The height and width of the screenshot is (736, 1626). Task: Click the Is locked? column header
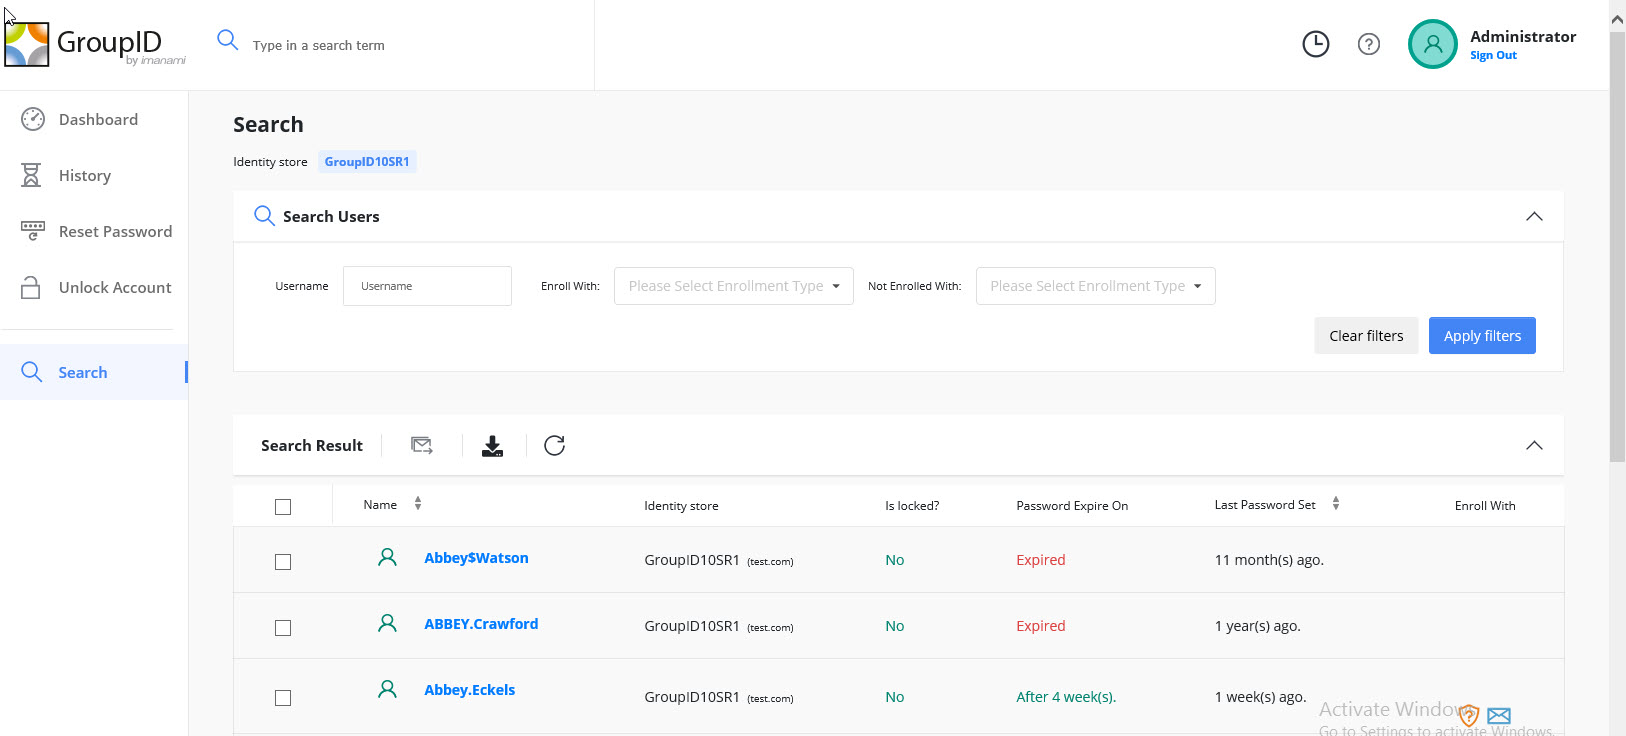[x=912, y=506]
